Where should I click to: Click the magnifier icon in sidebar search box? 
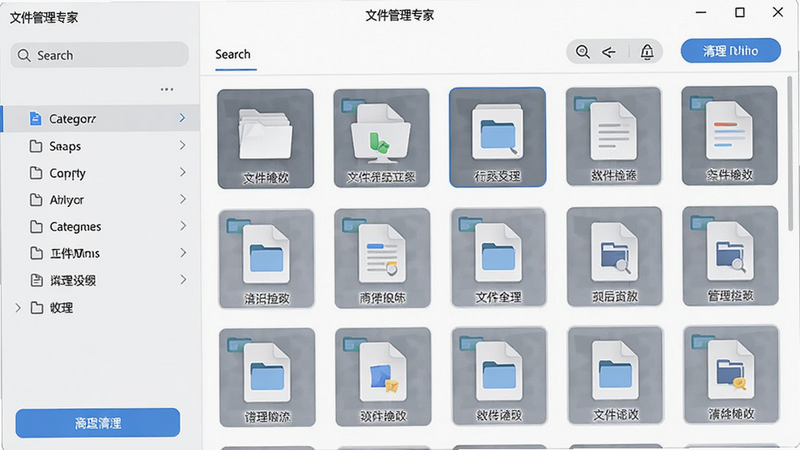(x=24, y=55)
